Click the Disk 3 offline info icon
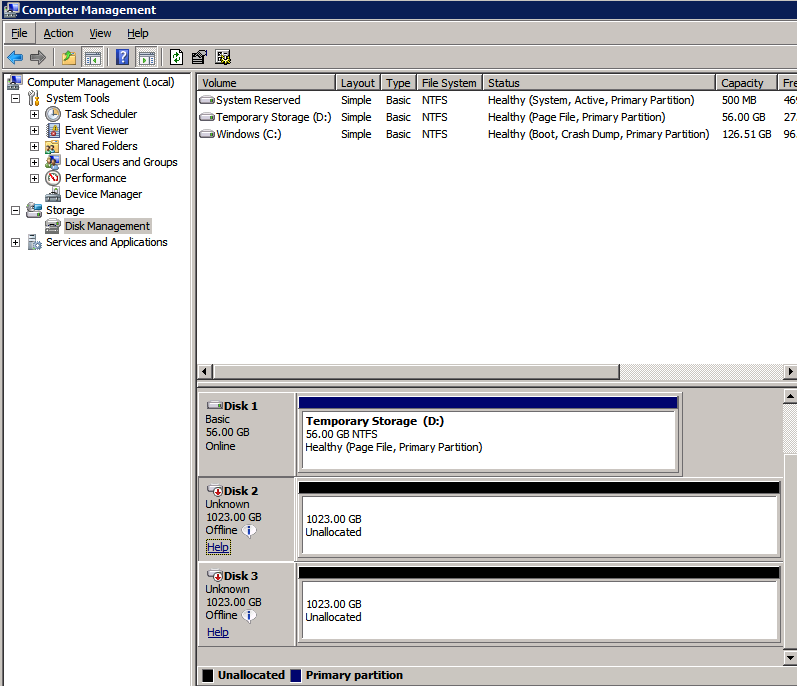This screenshot has height=686, width=797. point(249,616)
